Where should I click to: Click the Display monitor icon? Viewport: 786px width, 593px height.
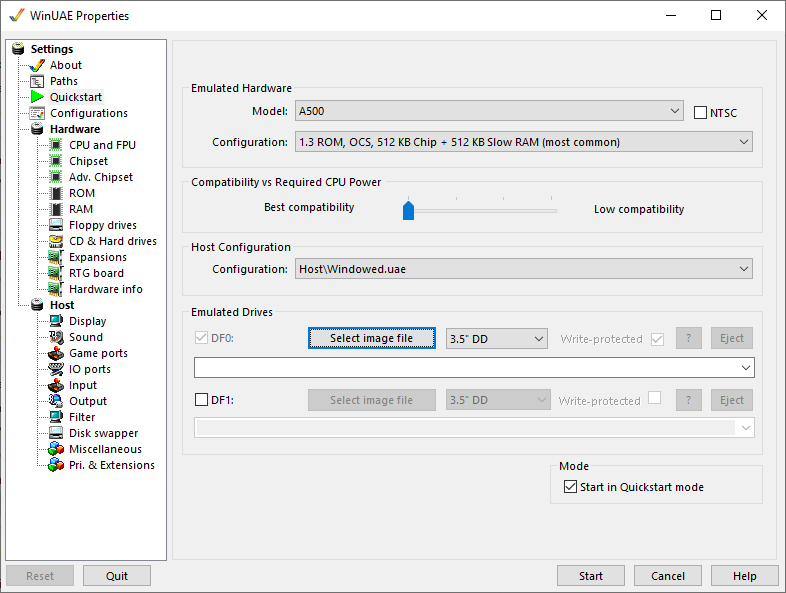[56, 321]
